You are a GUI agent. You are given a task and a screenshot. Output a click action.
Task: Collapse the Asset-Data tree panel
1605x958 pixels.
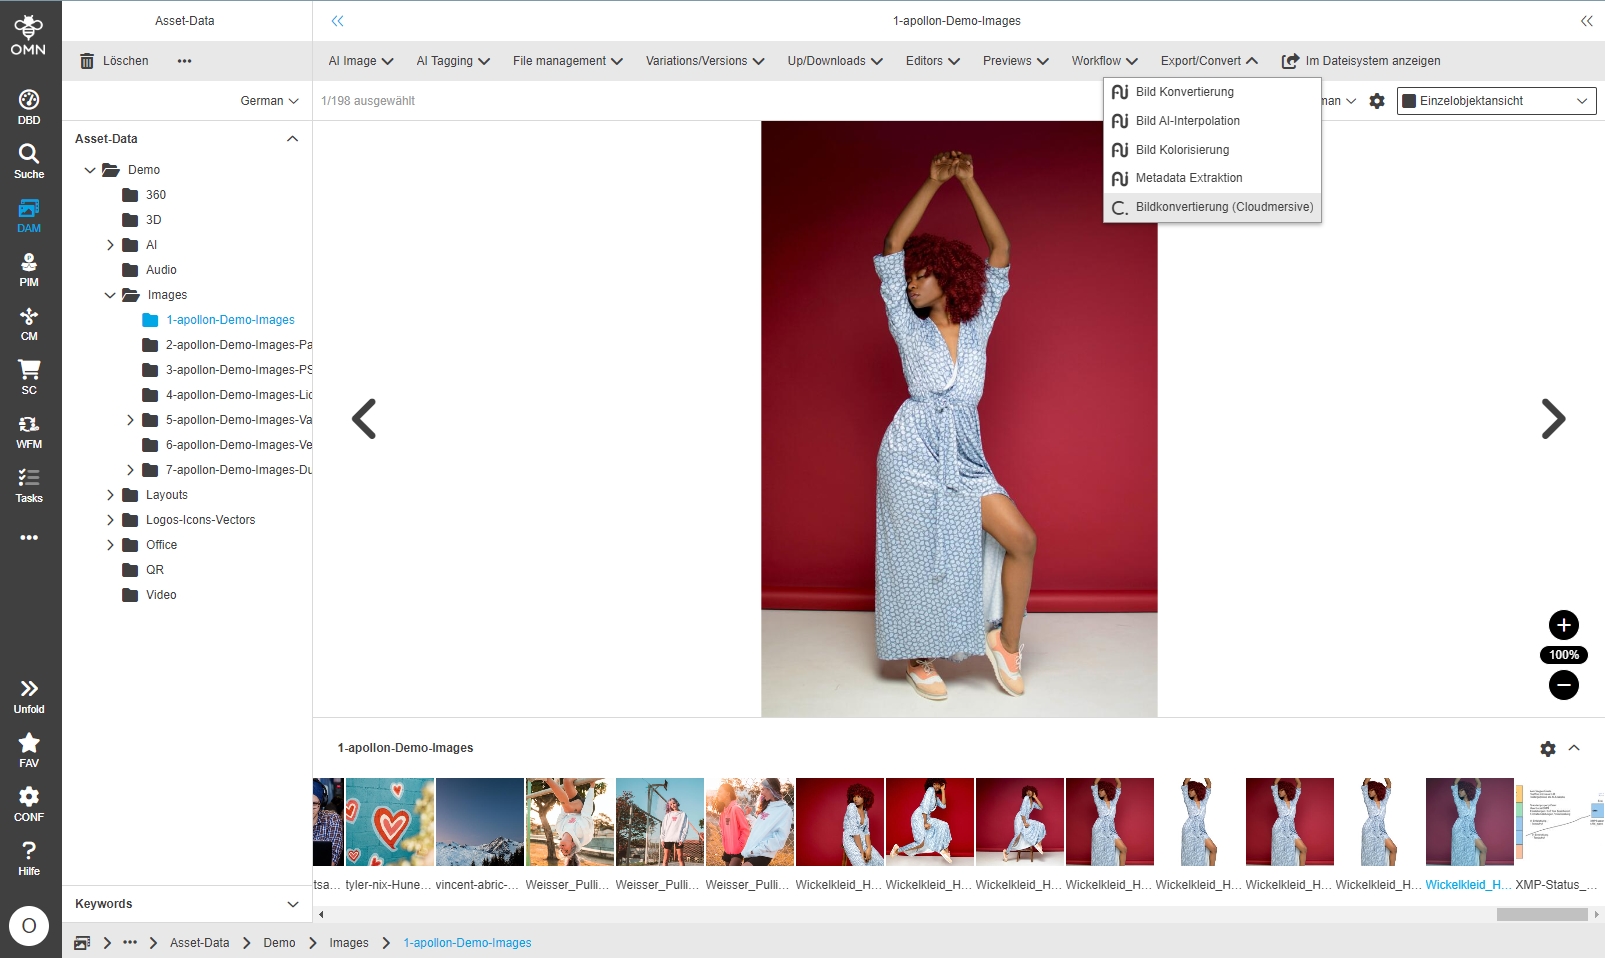pyautogui.click(x=292, y=139)
